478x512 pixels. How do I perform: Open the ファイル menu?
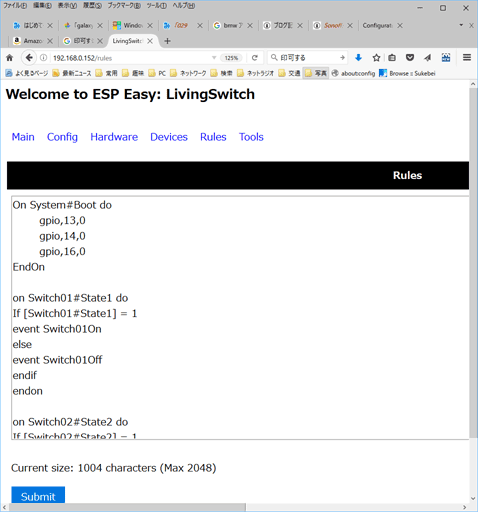coord(15,6)
